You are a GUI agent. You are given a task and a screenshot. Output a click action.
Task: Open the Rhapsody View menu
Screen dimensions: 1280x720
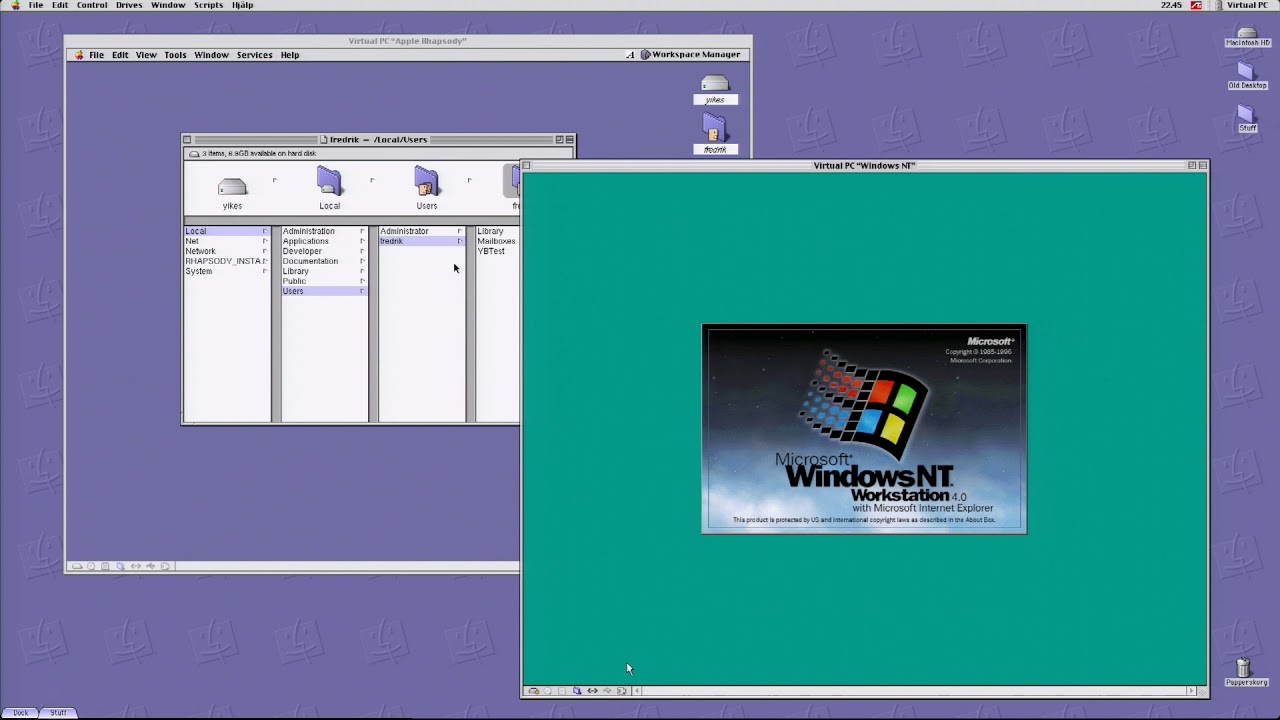click(146, 55)
